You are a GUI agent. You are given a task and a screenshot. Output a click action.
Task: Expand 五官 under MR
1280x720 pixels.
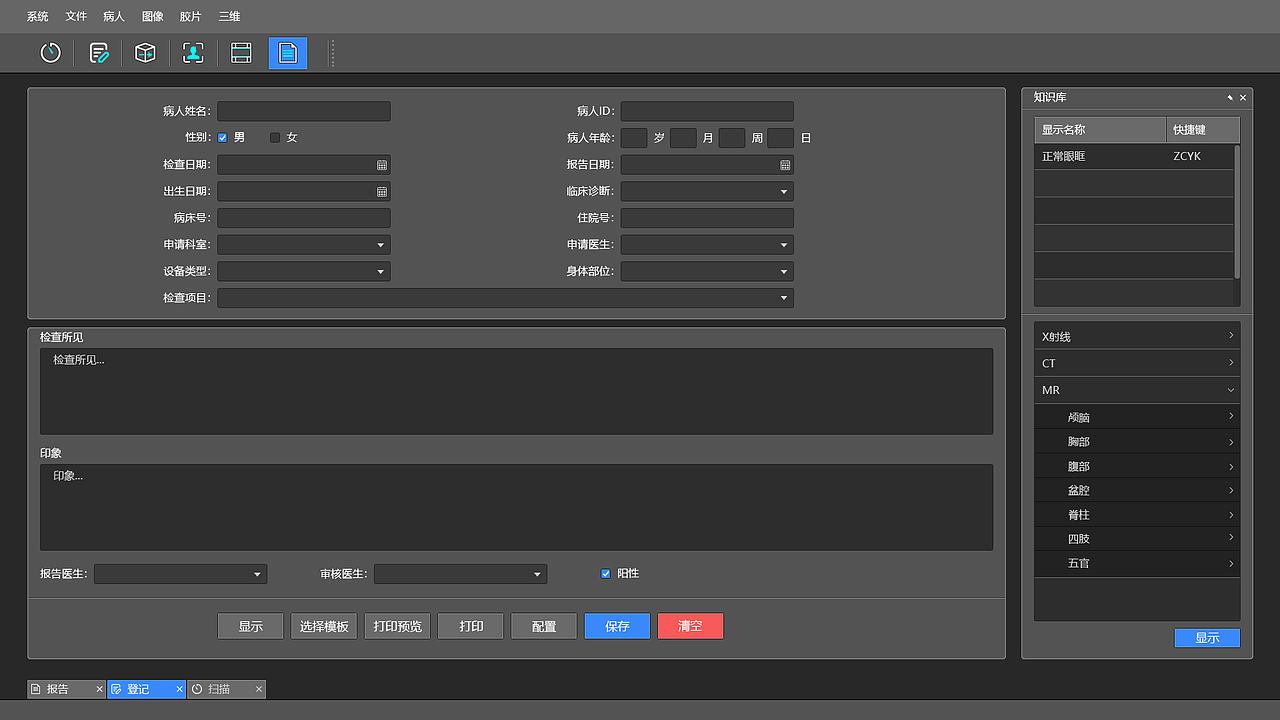click(x=1137, y=563)
